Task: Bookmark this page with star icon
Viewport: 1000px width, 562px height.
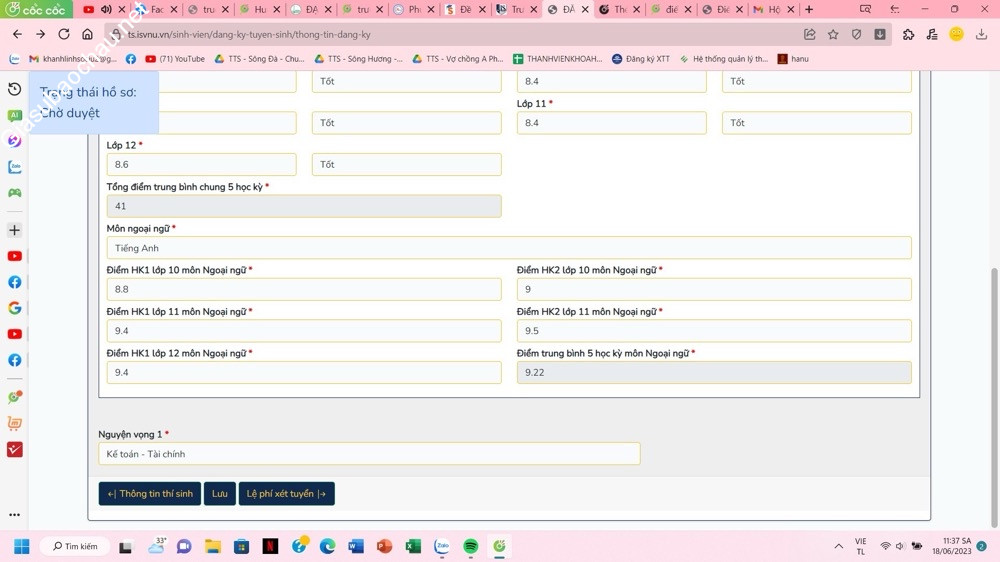Action: click(833, 34)
